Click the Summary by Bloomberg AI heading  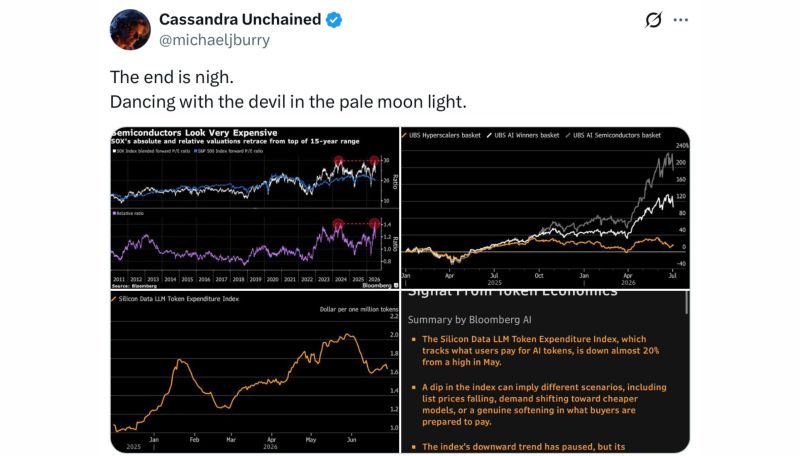[469, 320]
